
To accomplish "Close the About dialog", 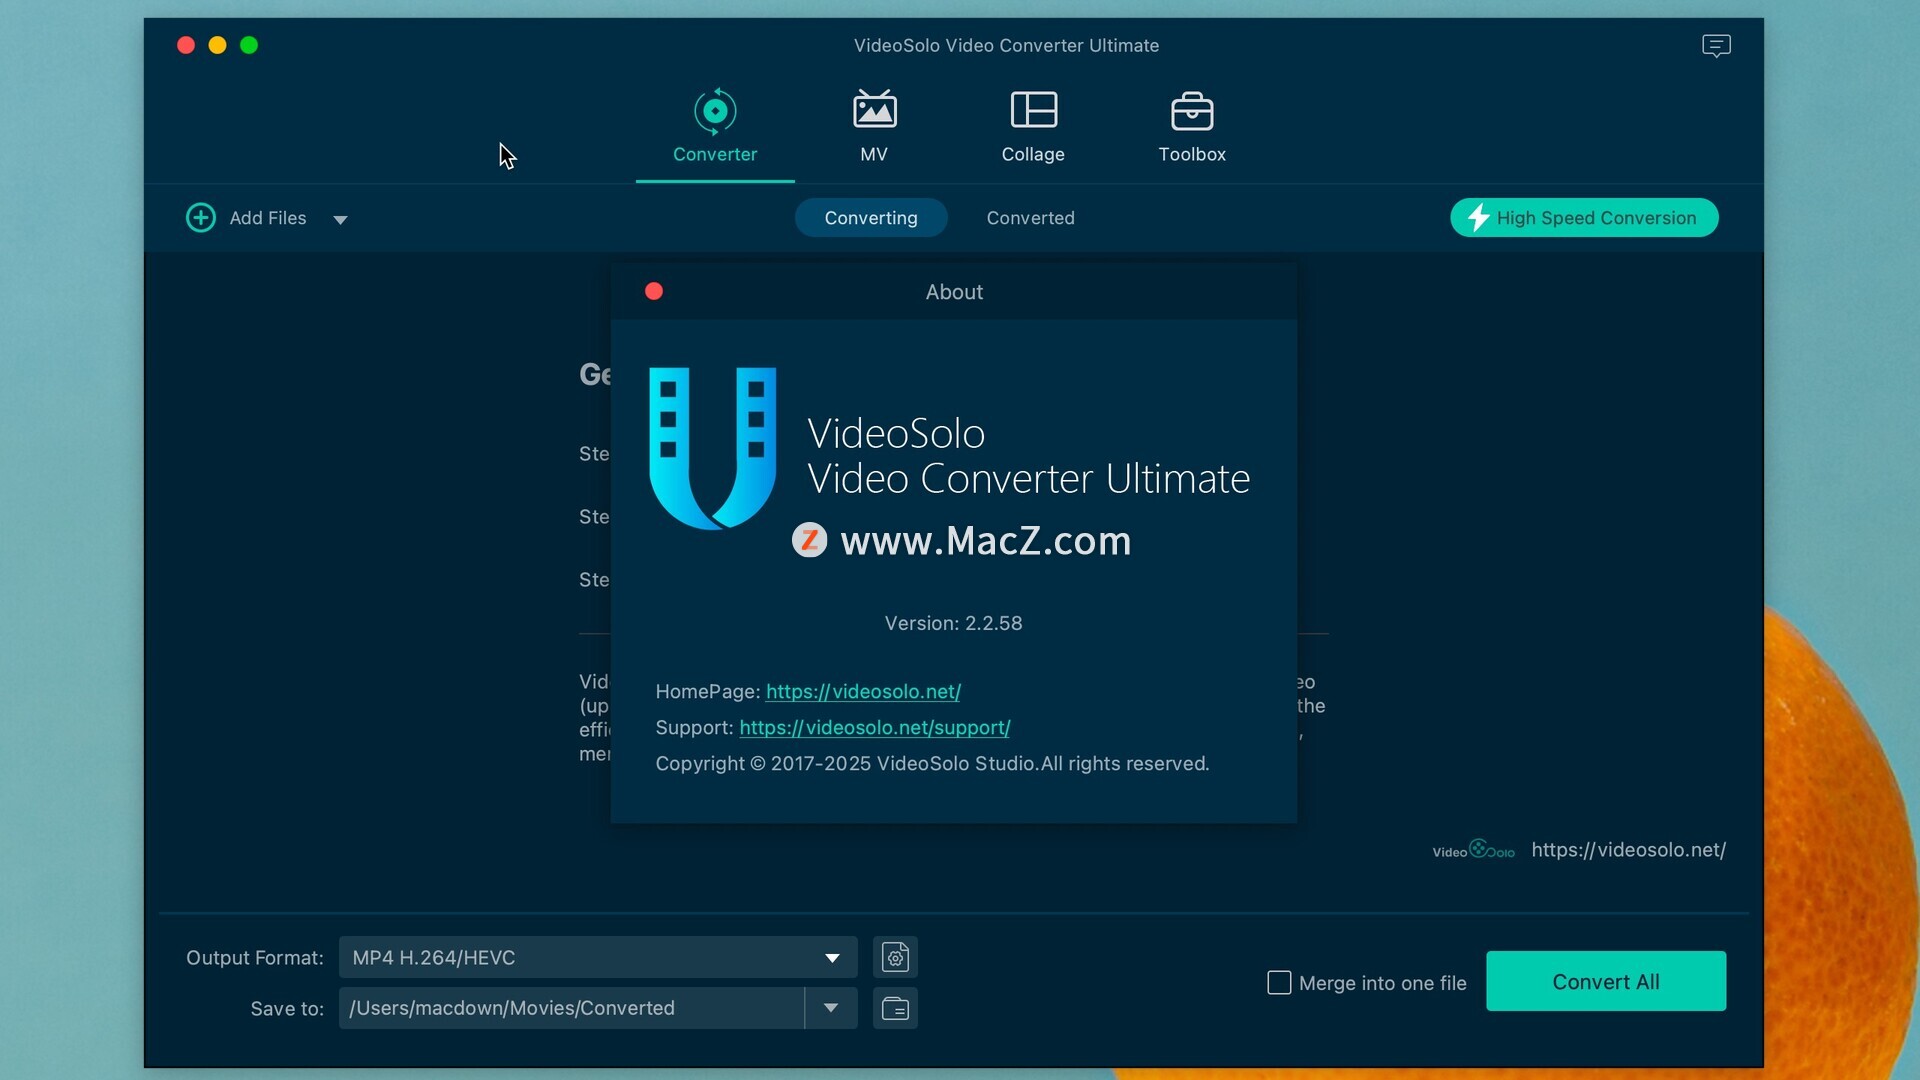I will point(654,291).
